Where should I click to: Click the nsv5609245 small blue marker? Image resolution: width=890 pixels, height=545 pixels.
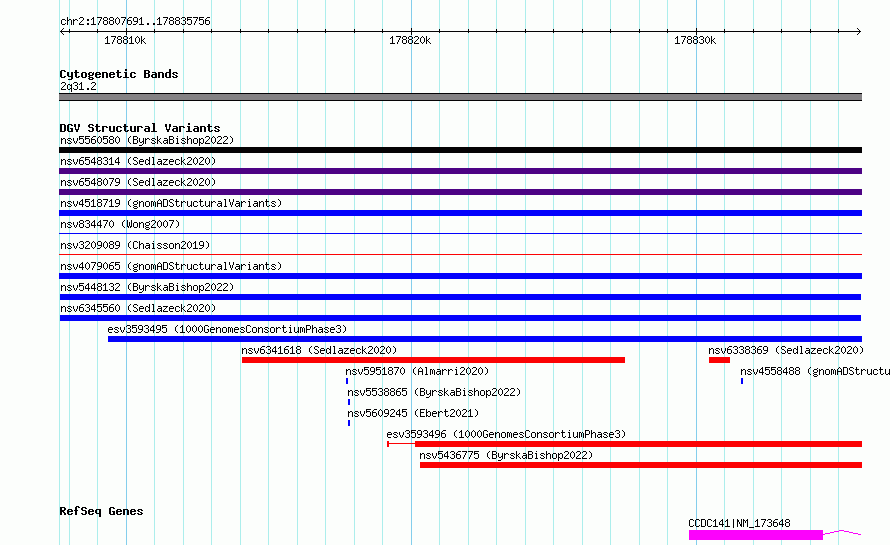(349, 423)
